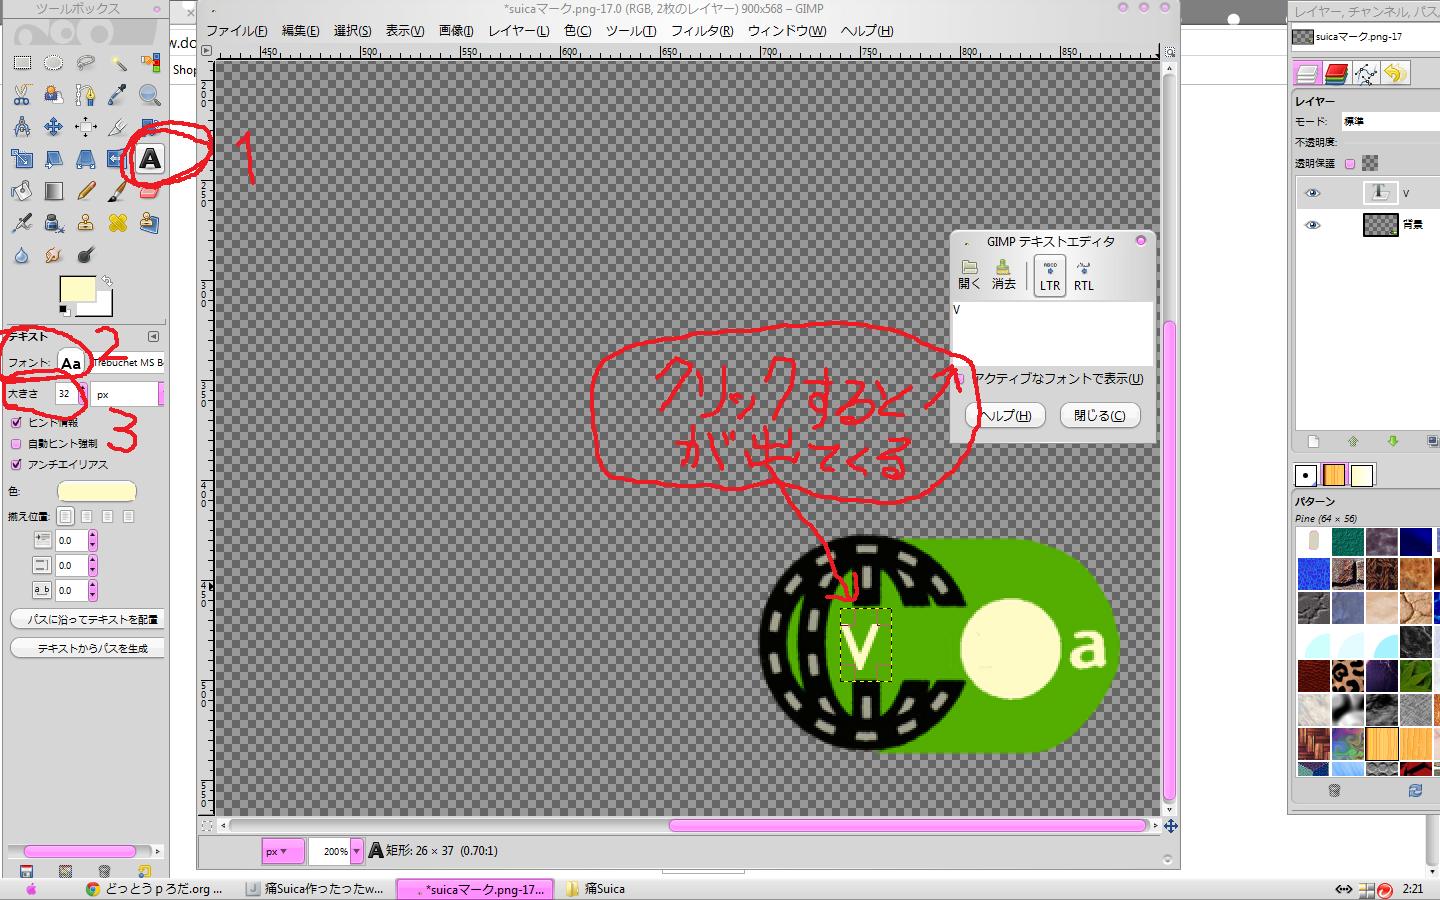Hide the V text layer eye
Viewport: 1440px width, 900px height.
click(x=1313, y=193)
